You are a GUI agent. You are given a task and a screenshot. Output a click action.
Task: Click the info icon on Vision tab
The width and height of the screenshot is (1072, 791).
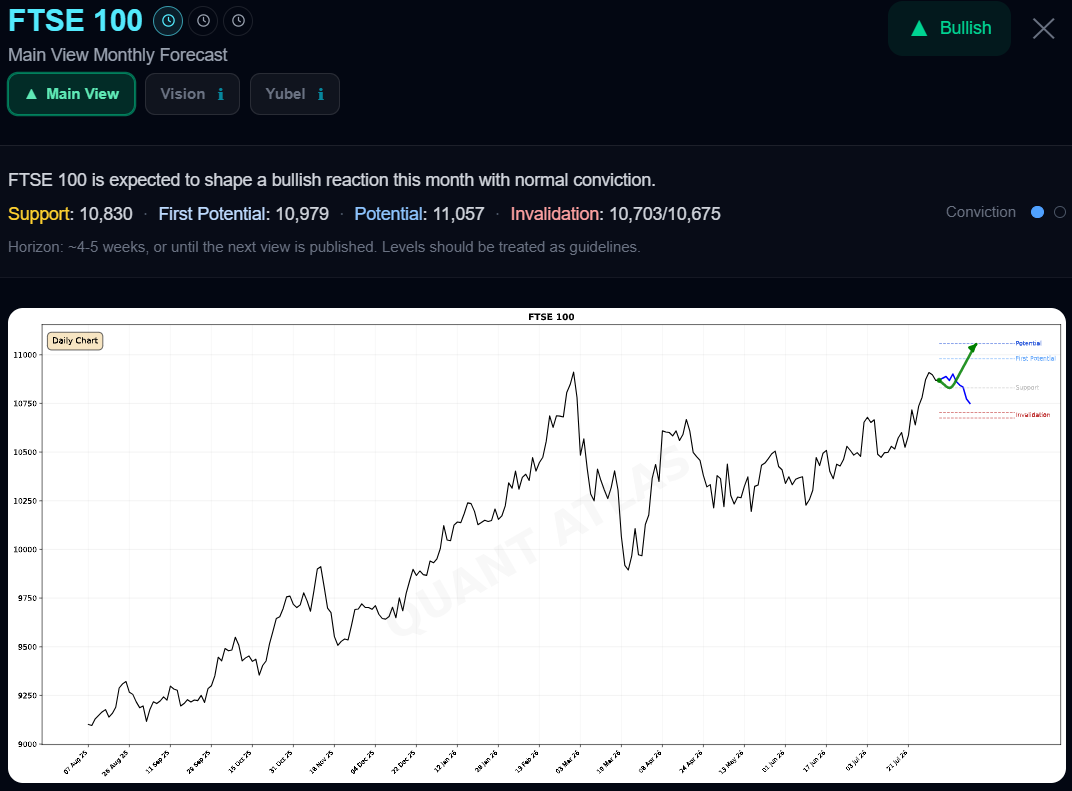[x=221, y=94]
